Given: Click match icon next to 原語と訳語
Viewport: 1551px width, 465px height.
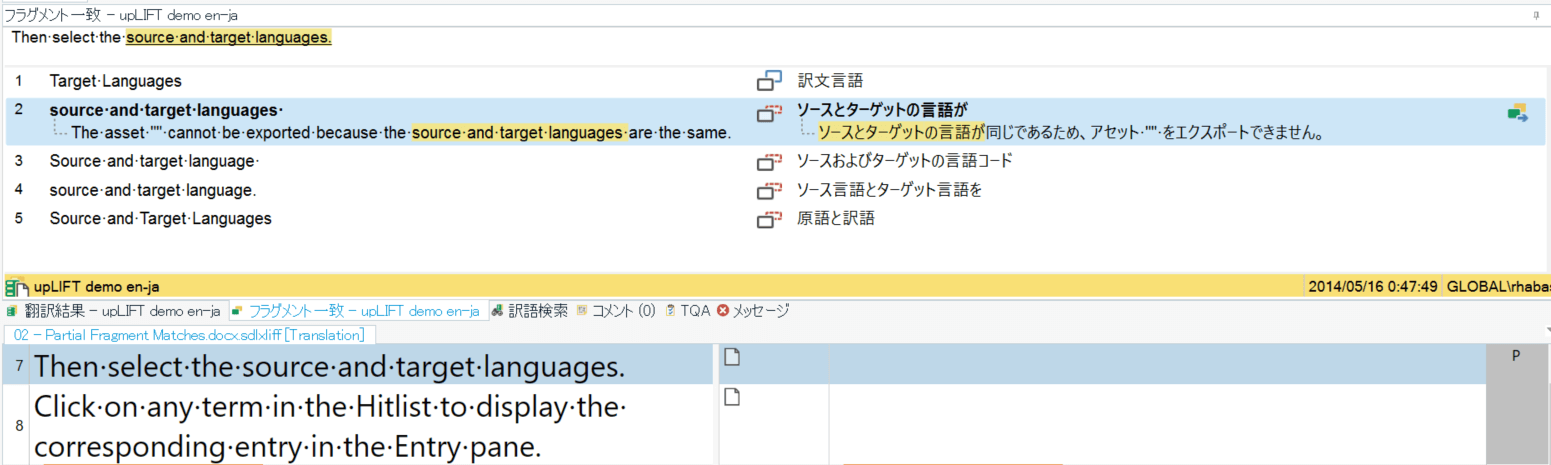Looking at the screenshot, I should (768, 219).
